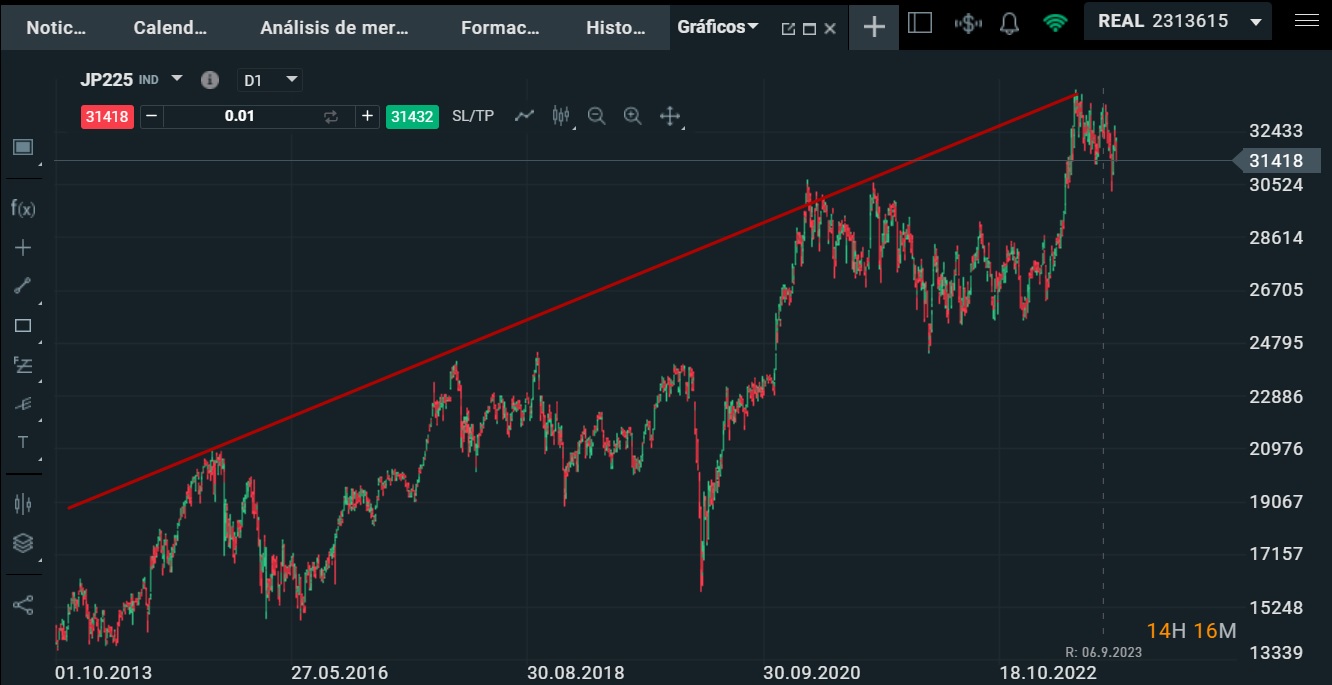Image resolution: width=1332 pixels, height=685 pixels.
Task: Expand the JP225 instrument selector
Action: (x=177, y=80)
